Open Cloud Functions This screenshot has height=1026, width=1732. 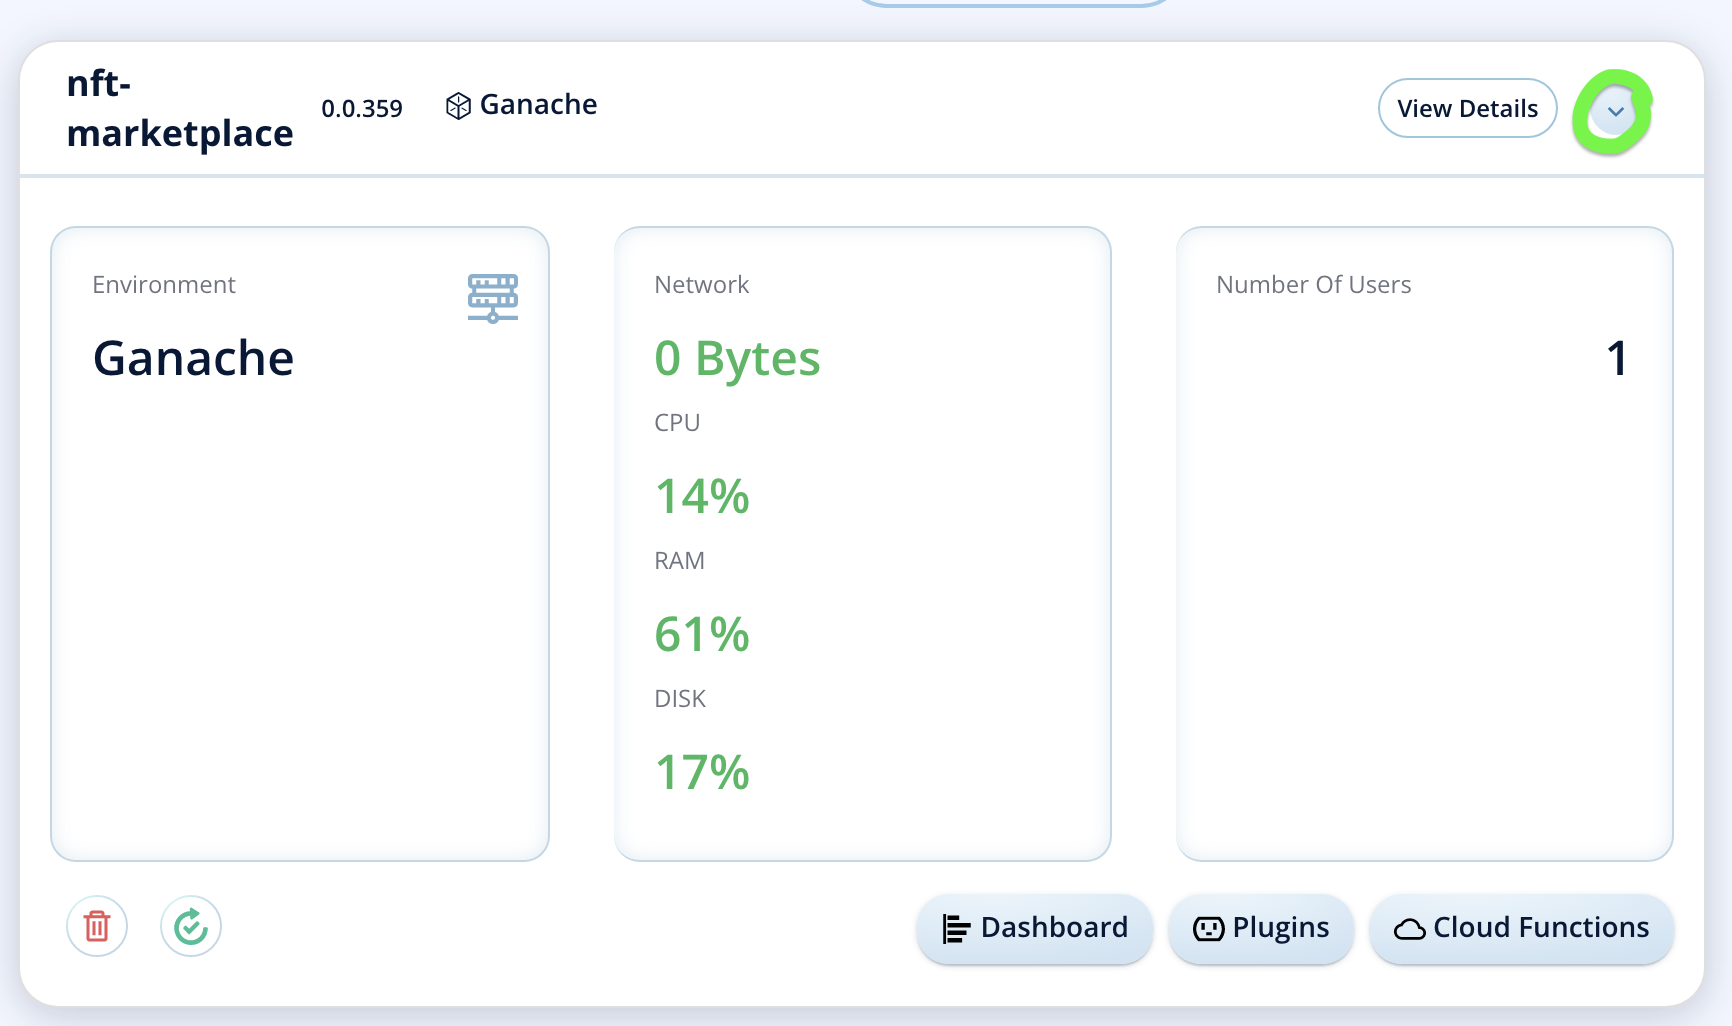coord(1521,928)
